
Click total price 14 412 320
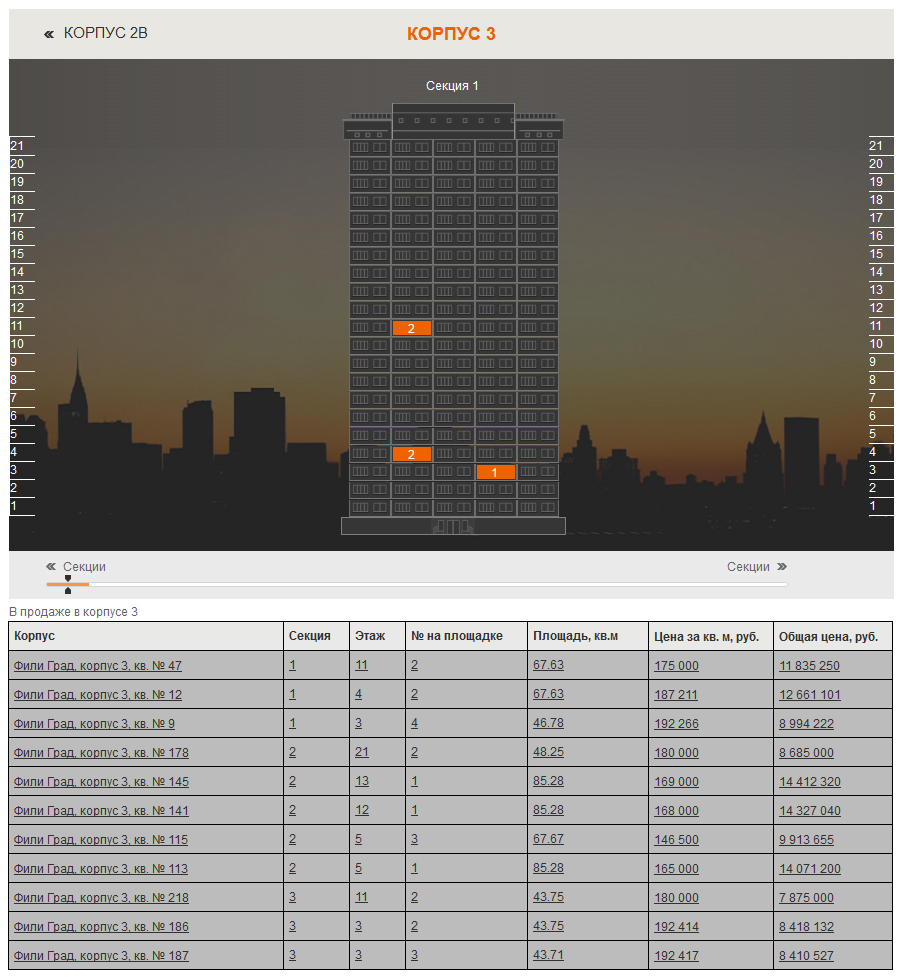pos(809,782)
